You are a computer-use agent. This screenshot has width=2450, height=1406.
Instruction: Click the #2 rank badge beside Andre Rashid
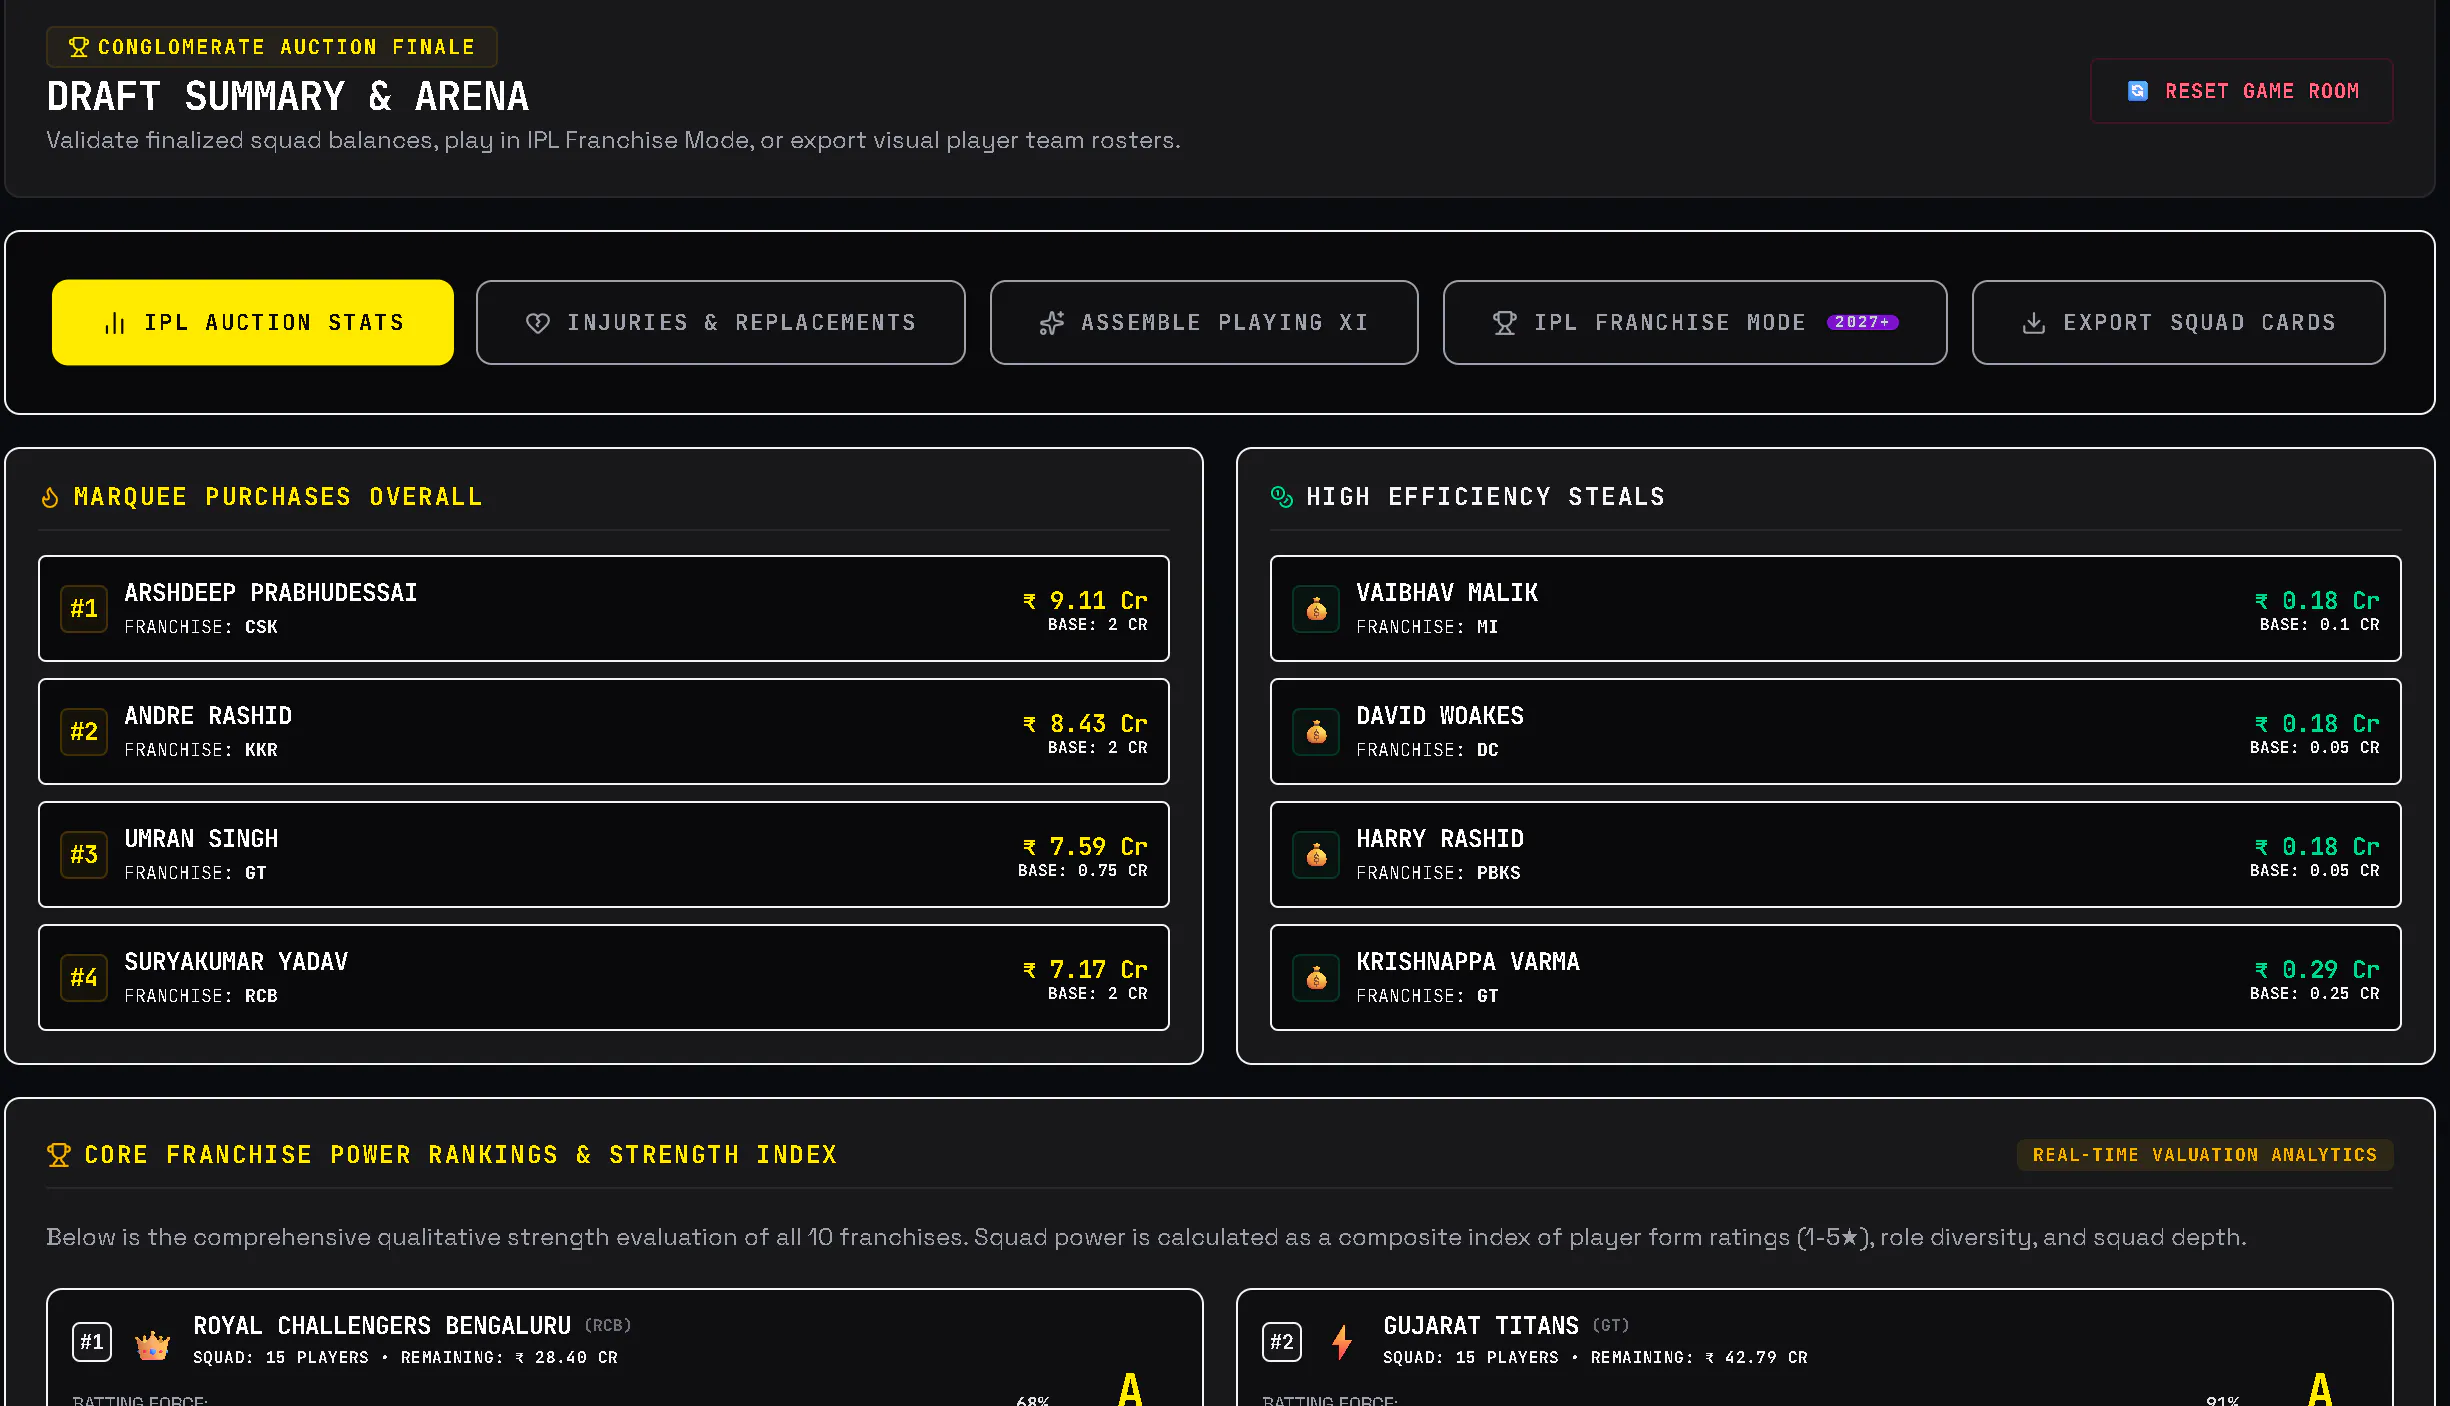pyautogui.click(x=84, y=732)
